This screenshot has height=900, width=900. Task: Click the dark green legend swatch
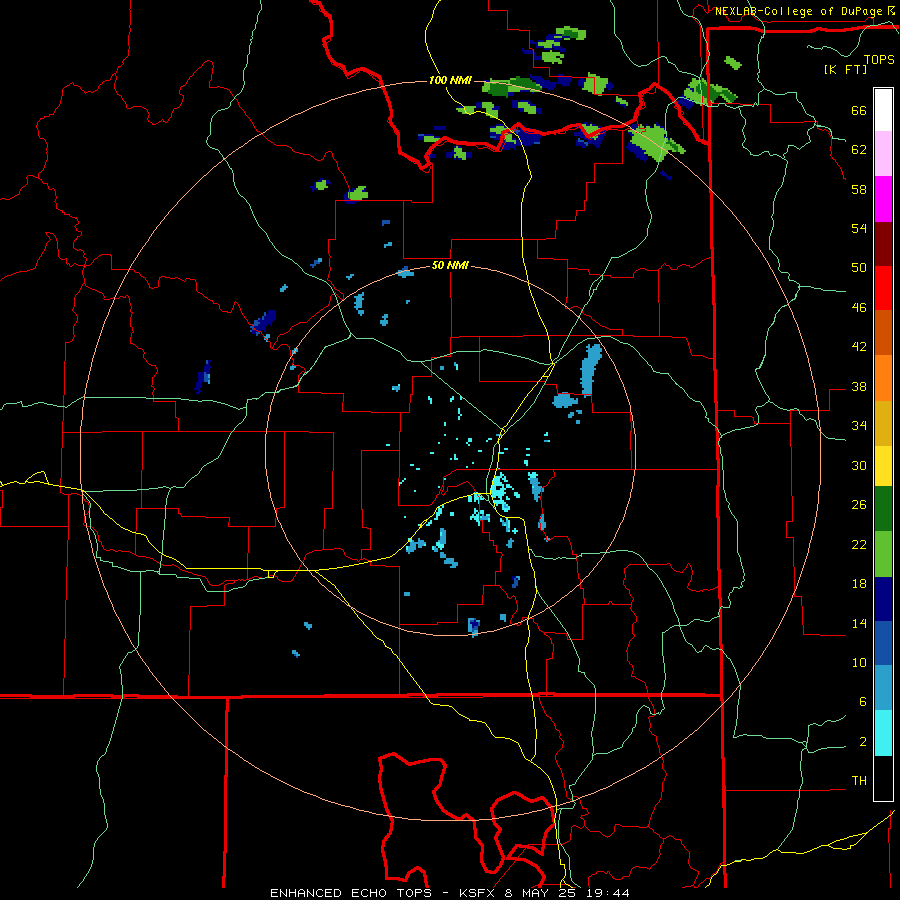(x=883, y=509)
